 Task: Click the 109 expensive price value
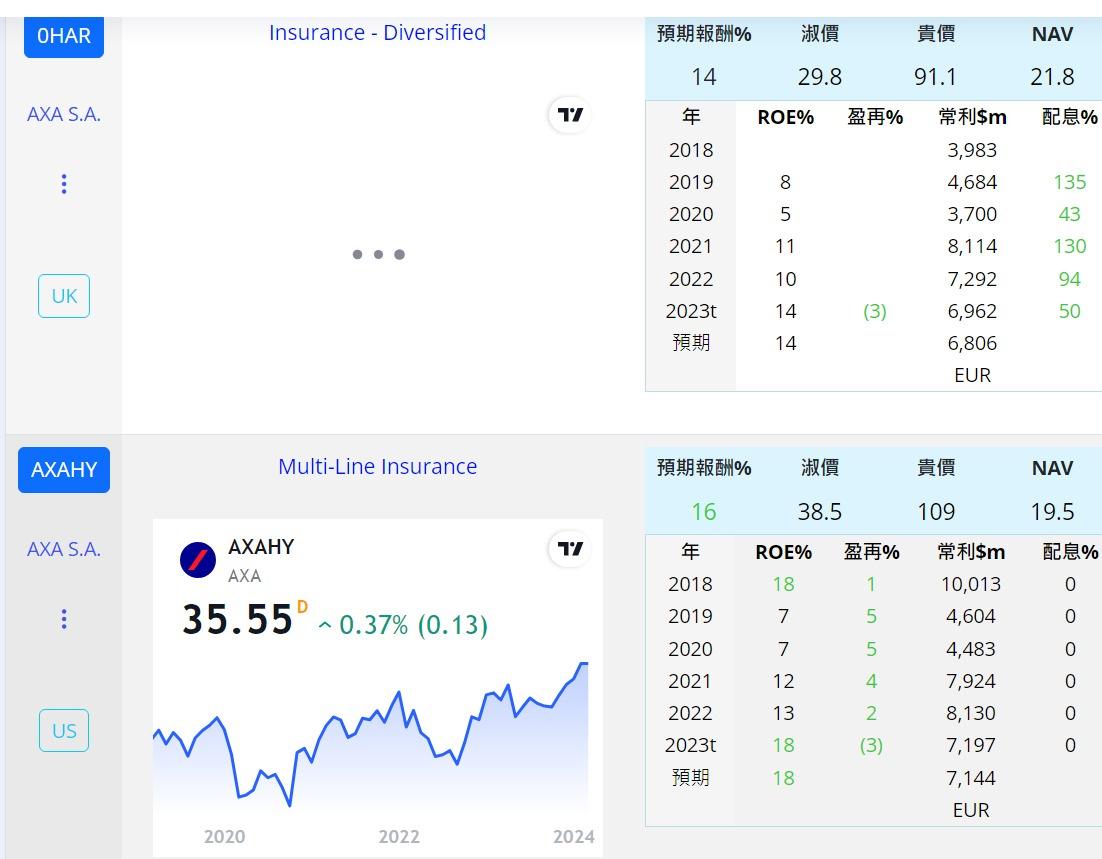[x=935, y=512]
